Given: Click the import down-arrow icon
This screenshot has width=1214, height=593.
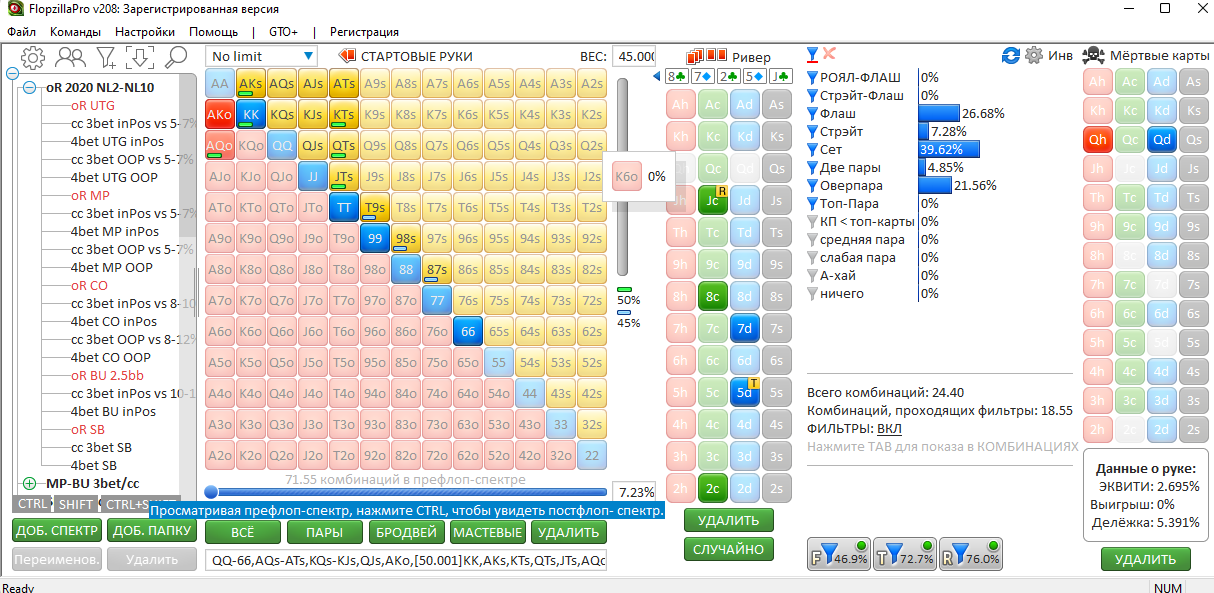Looking at the screenshot, I should 140,57.
